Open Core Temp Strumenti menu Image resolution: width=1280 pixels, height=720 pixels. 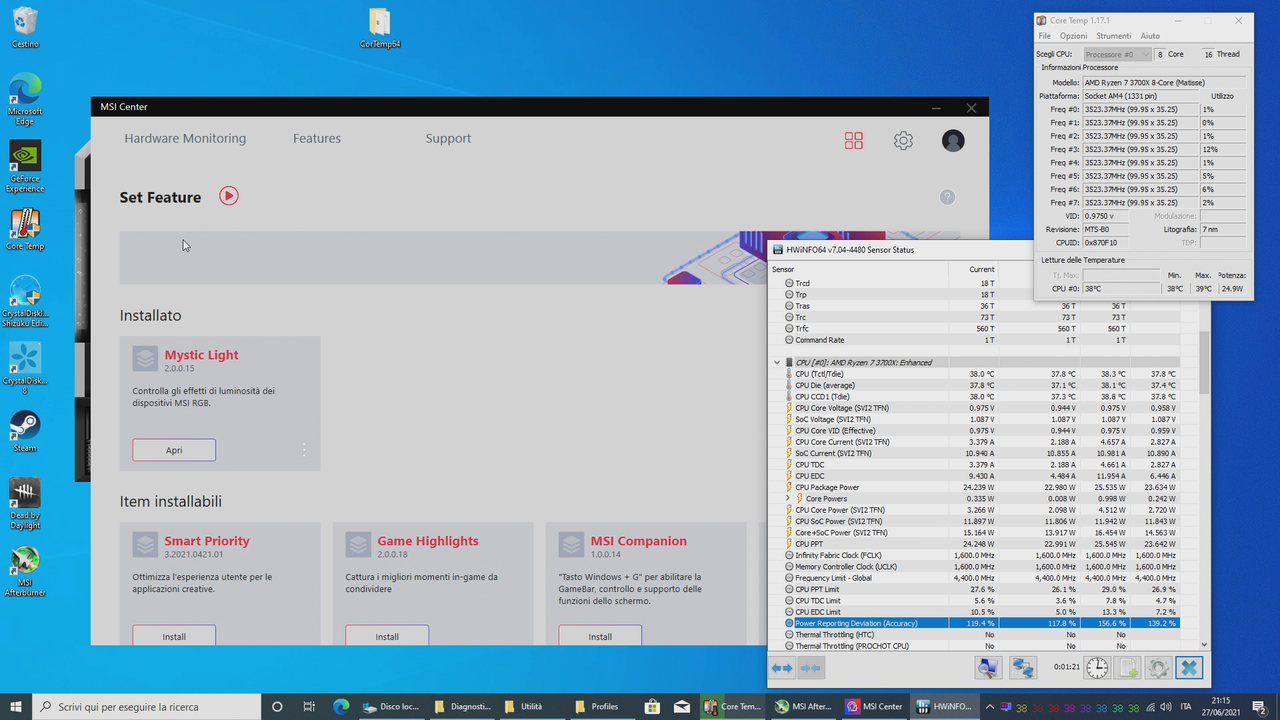[1114, 36]
